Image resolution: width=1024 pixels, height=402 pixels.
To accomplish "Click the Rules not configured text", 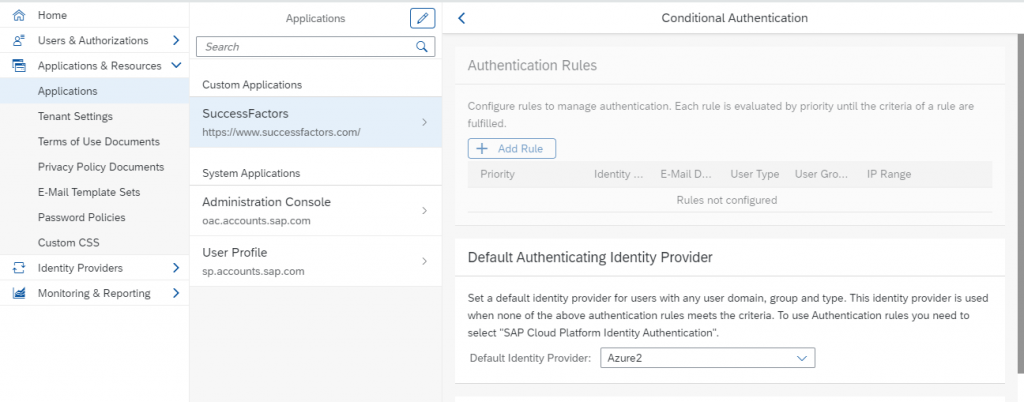I will tap(727, 200).
